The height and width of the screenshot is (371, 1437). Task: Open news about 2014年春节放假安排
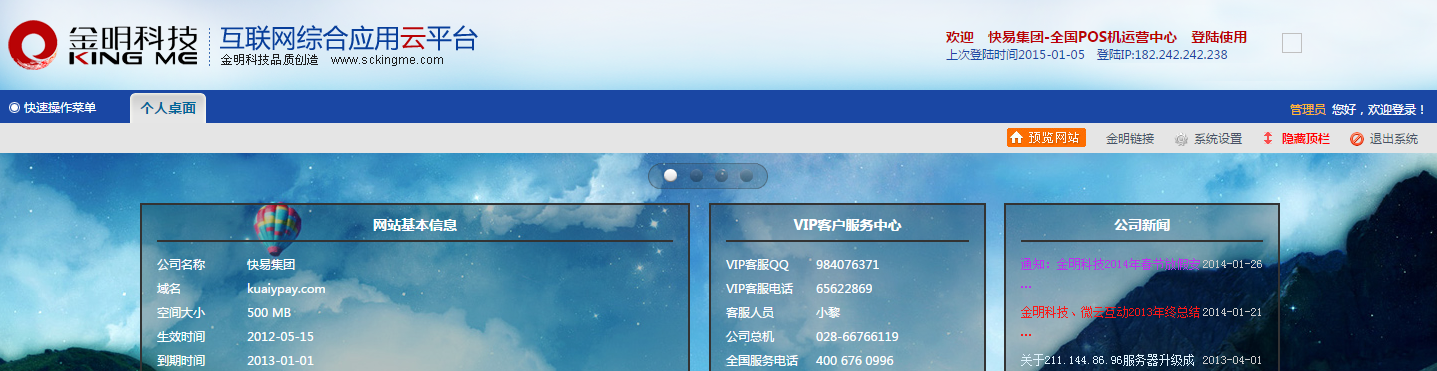point(1110,264)
